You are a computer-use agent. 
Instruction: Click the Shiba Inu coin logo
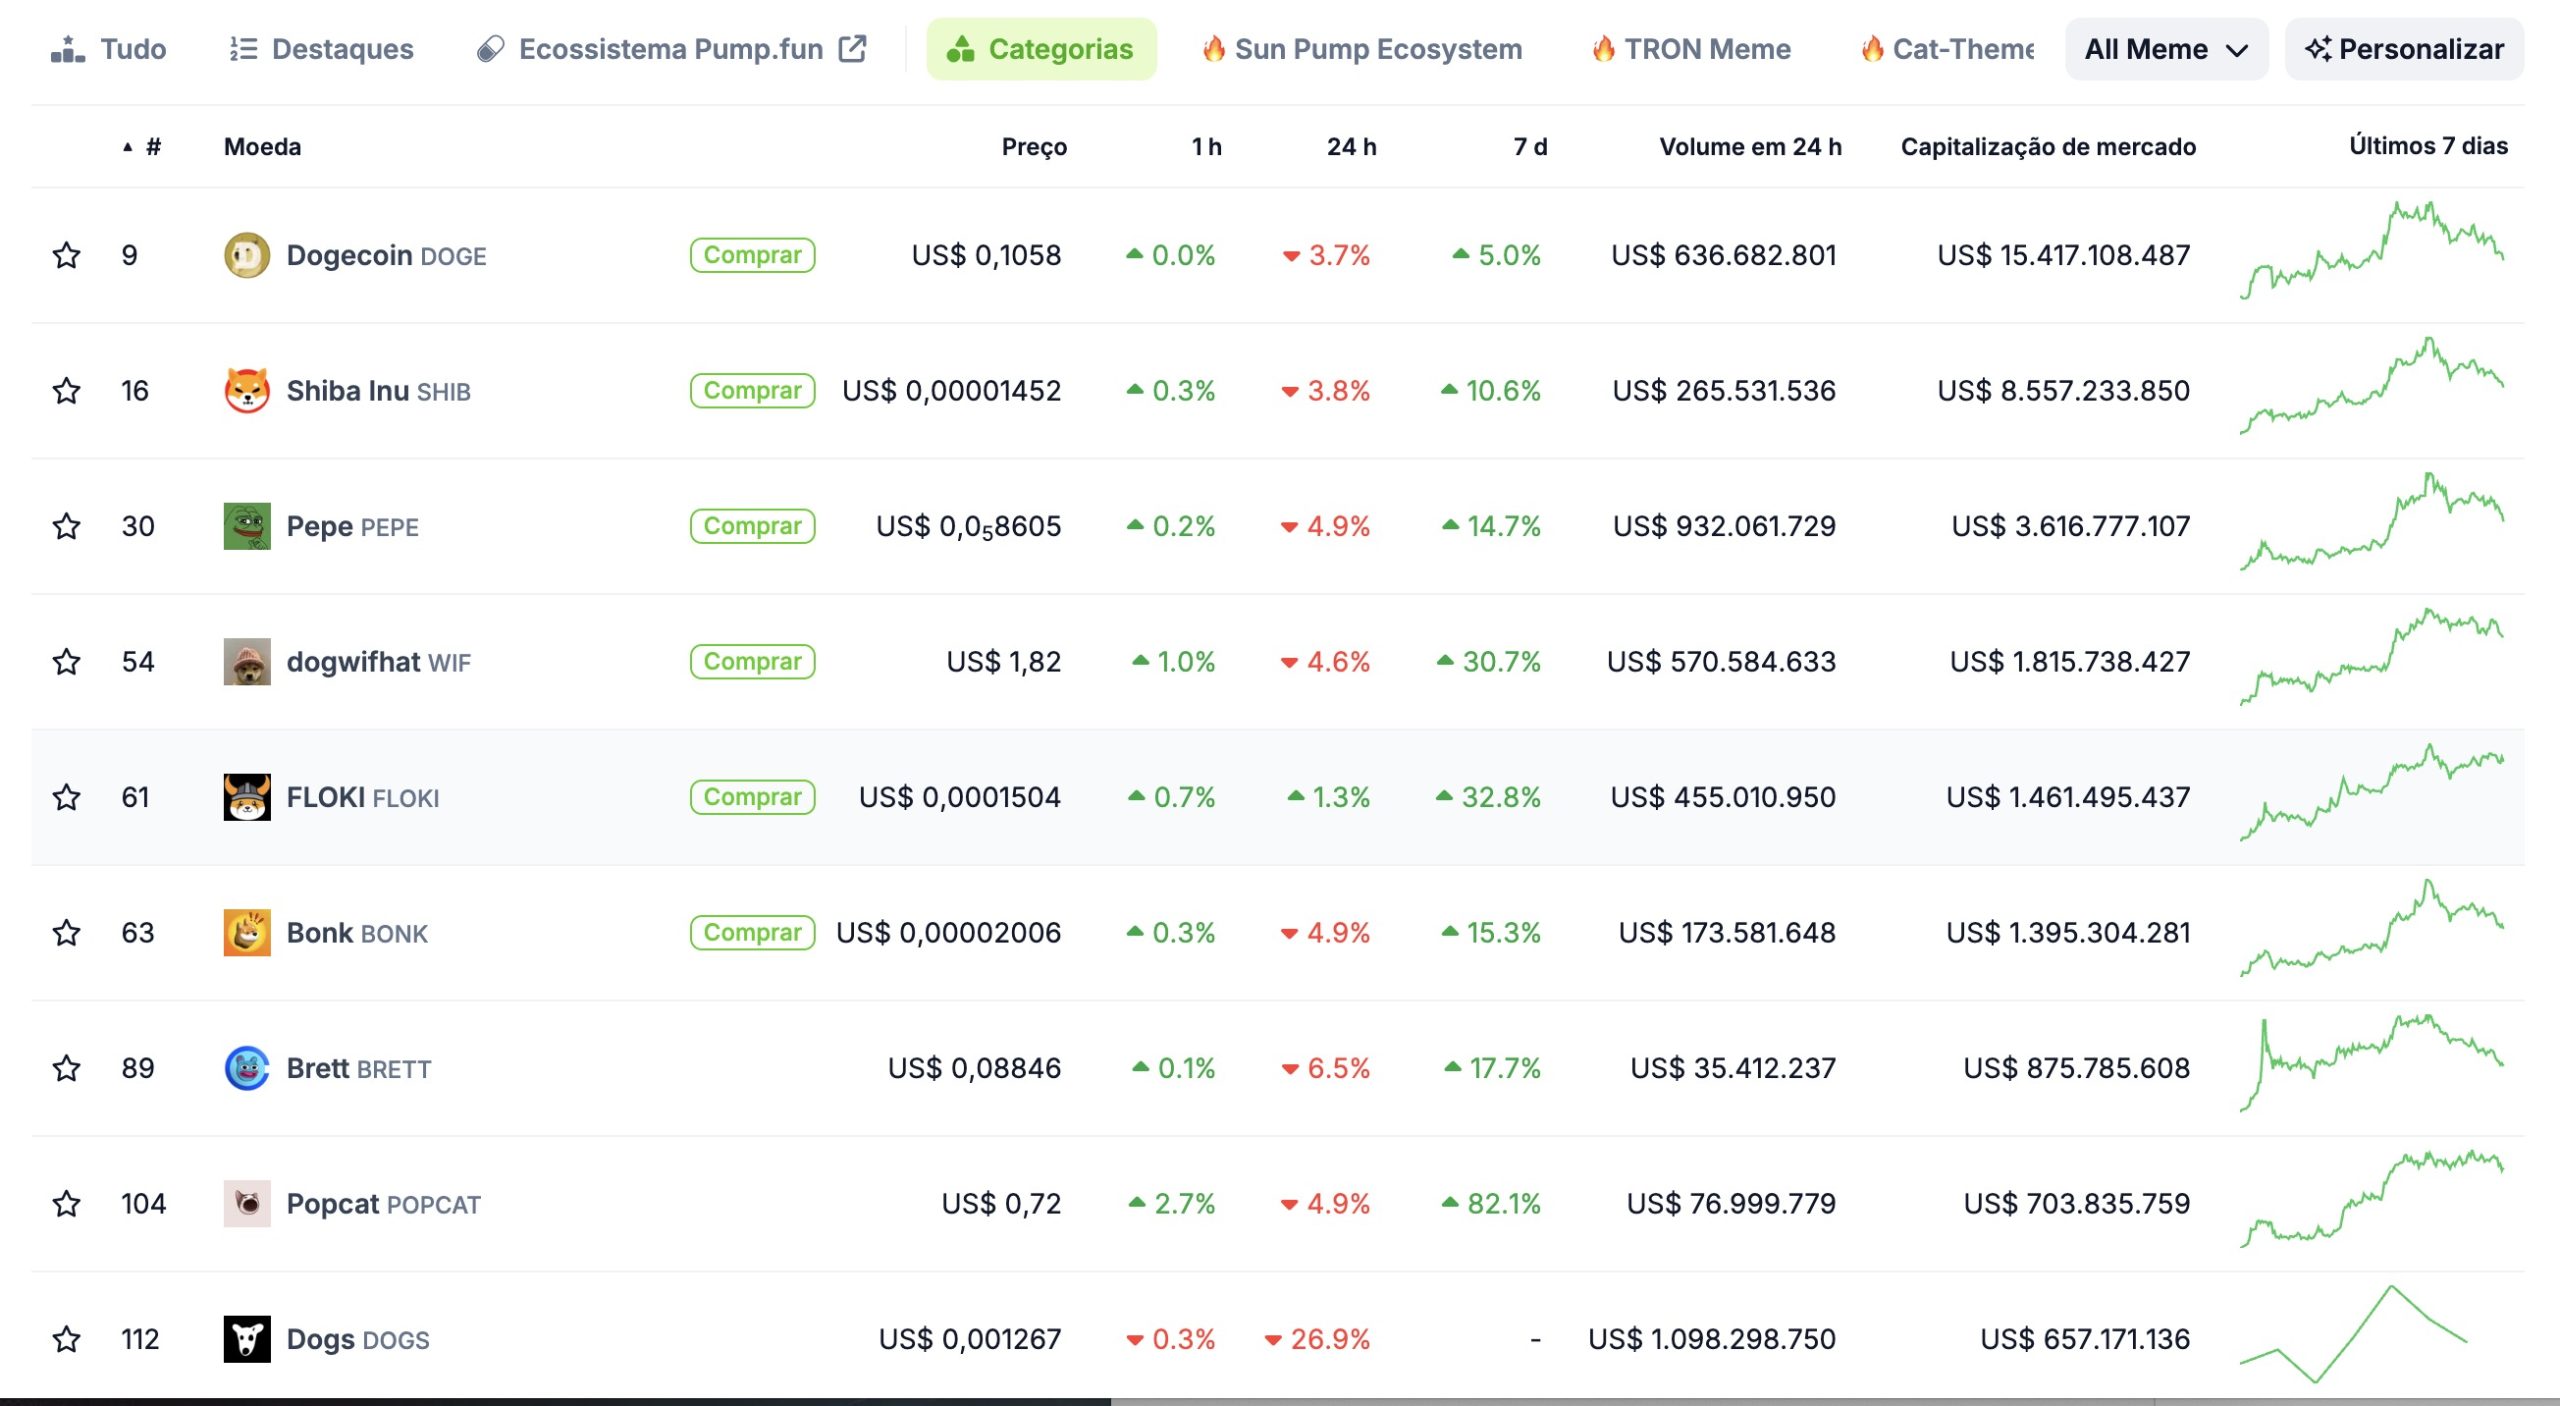click(x=247, y=391)
